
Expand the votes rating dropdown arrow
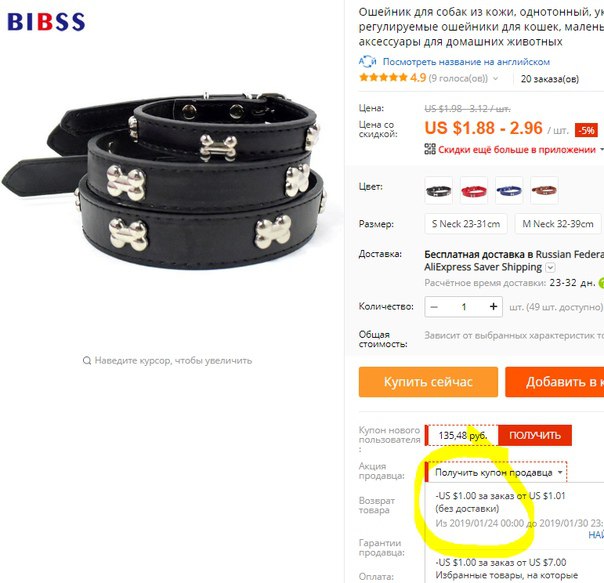495,79
